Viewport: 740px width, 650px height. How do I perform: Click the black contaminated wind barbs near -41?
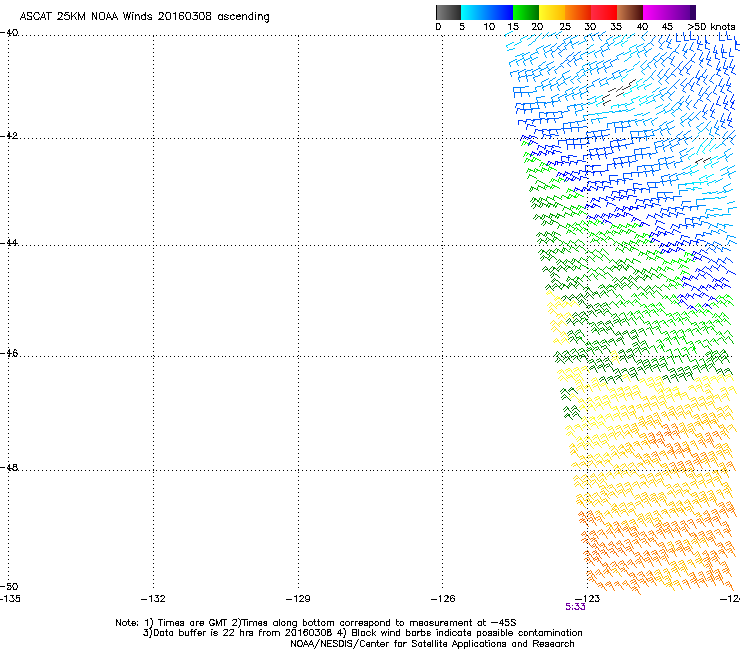(619, 92)
